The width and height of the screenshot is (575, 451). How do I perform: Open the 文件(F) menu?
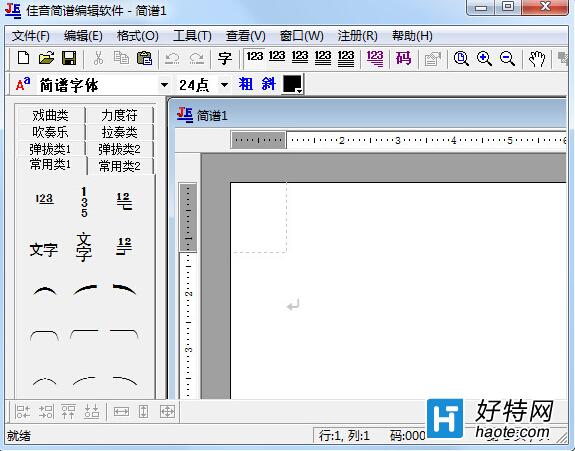point(30,36)
